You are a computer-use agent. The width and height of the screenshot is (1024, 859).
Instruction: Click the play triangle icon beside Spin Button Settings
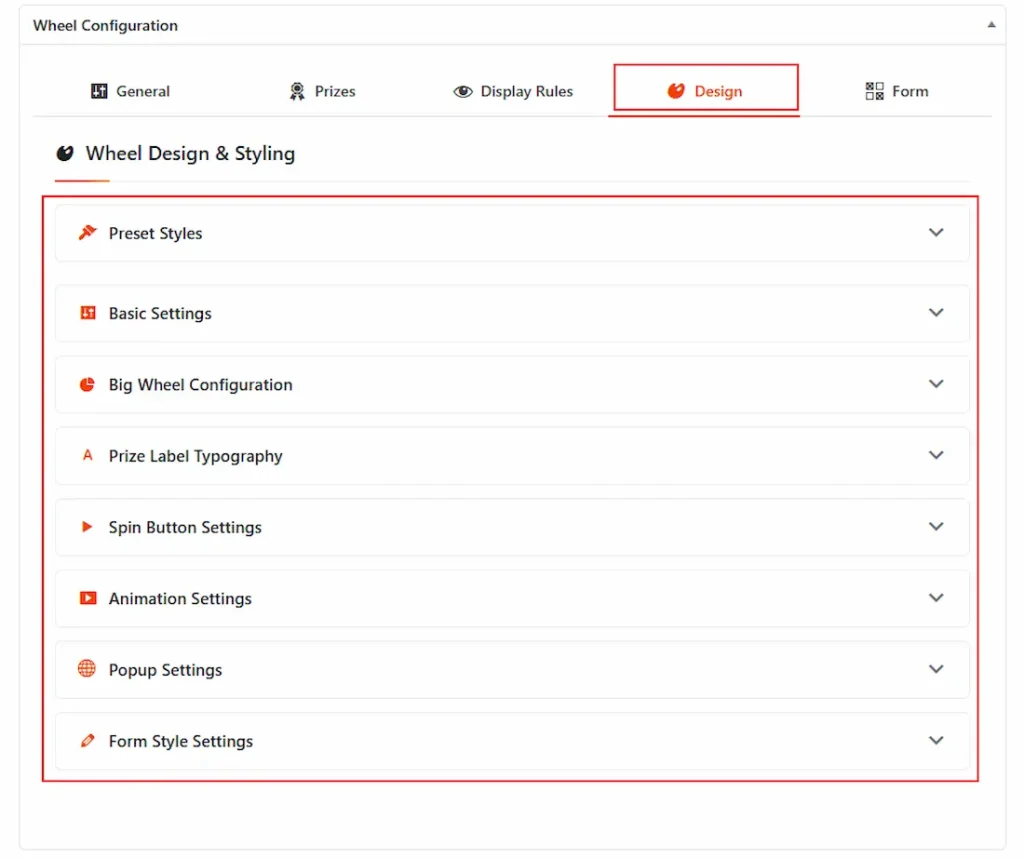point(88,526)
